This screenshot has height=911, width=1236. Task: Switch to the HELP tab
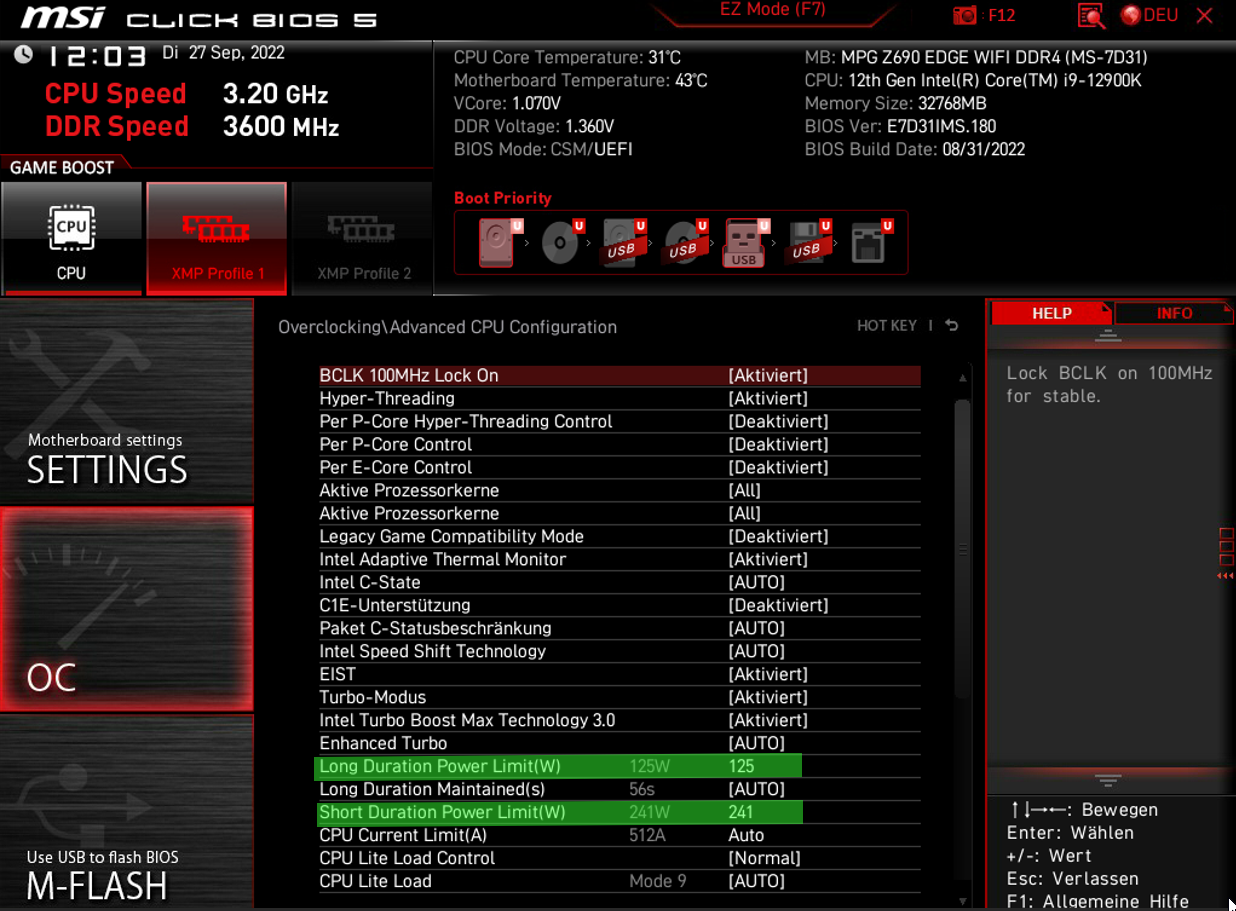(1051, 313)
